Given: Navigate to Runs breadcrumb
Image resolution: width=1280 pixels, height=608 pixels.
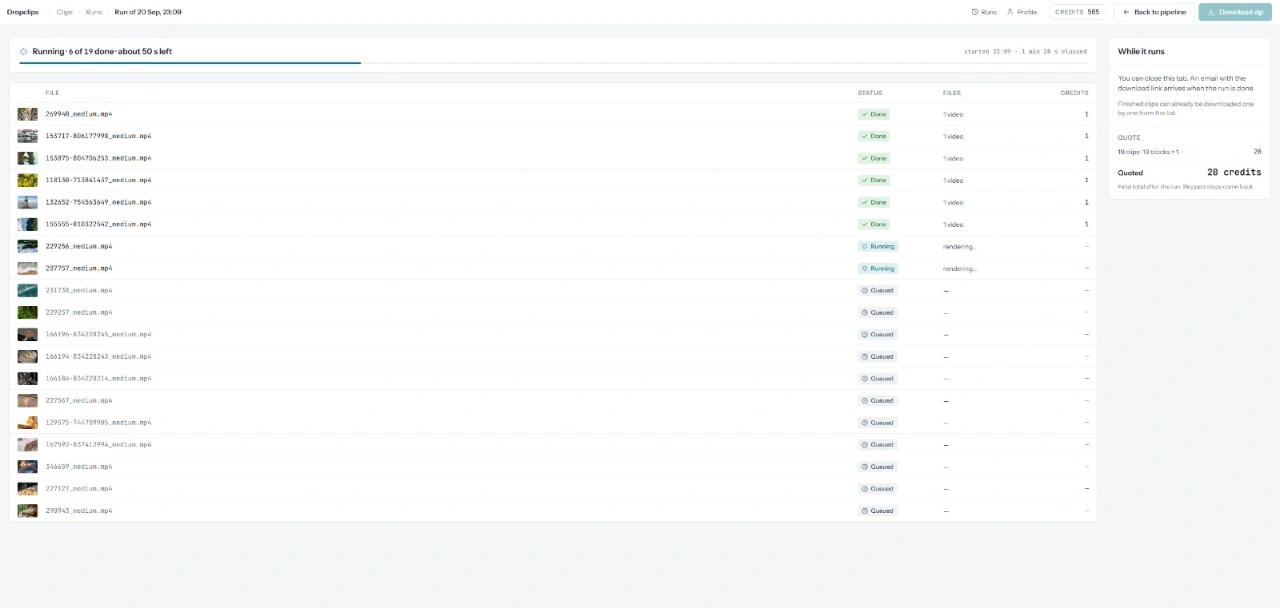Looking at the screenshot, I should coord(94,12).
